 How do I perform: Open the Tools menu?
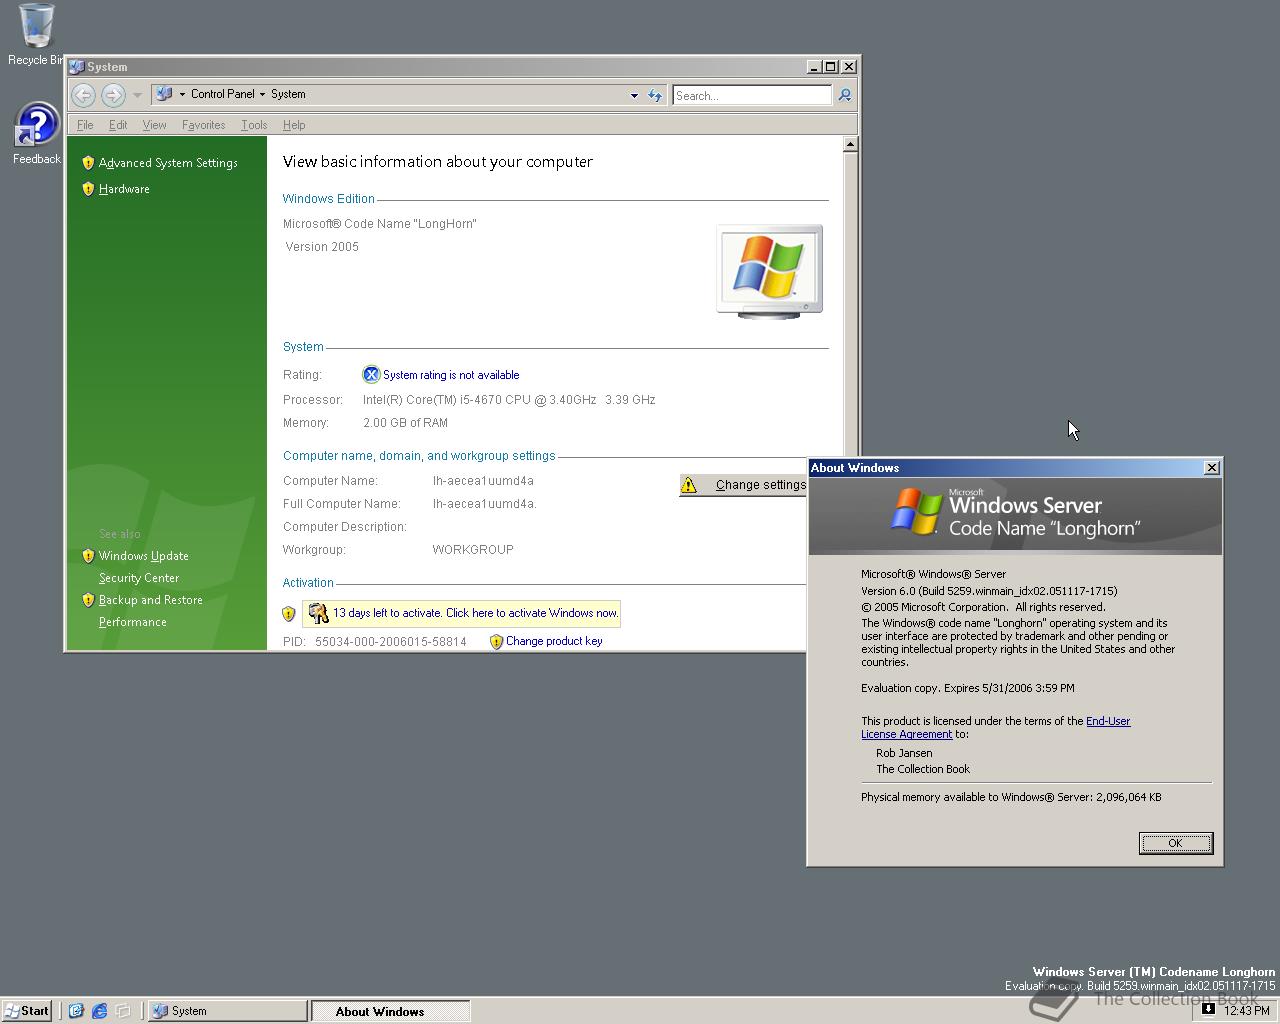click(x=254, y=125)
